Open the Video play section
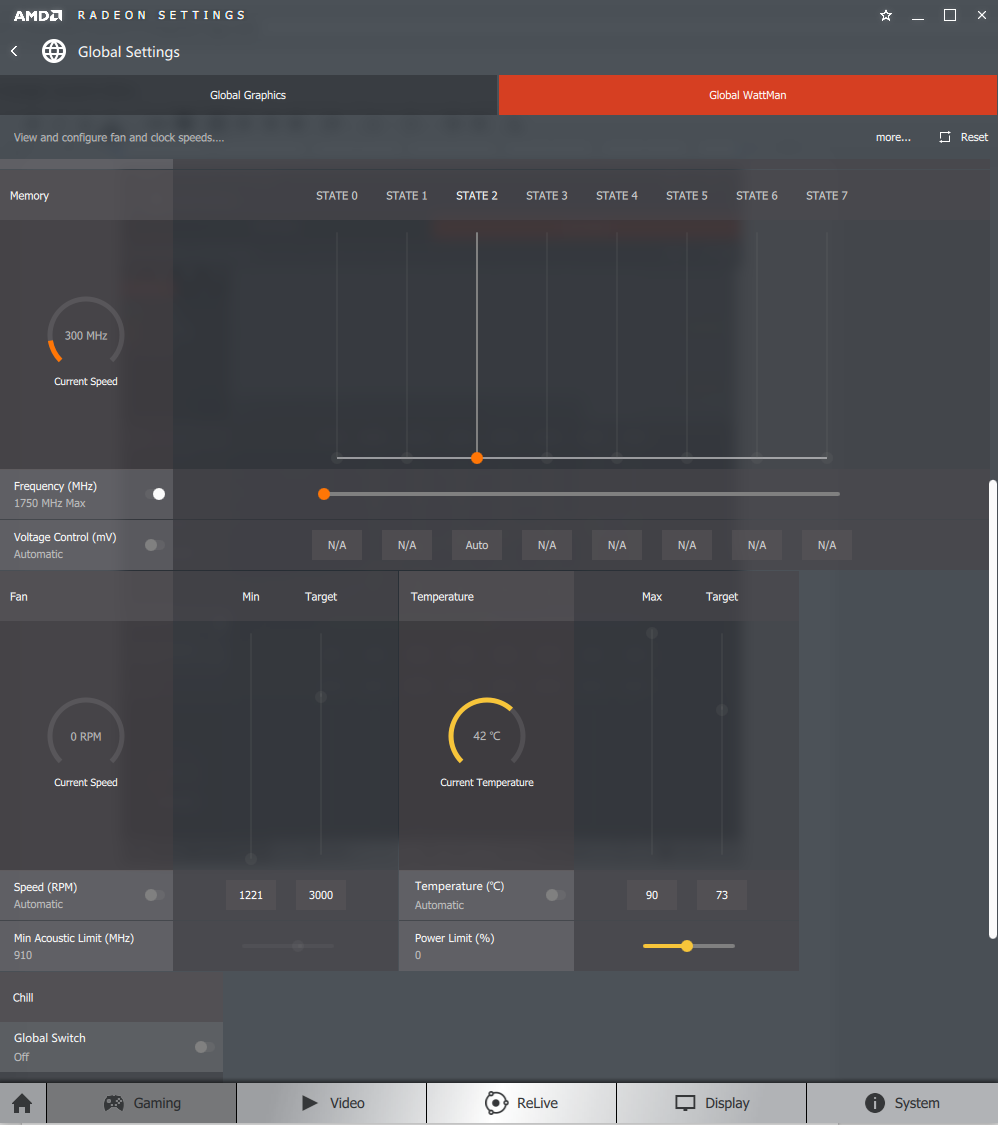 click(x=332, y=1103)
